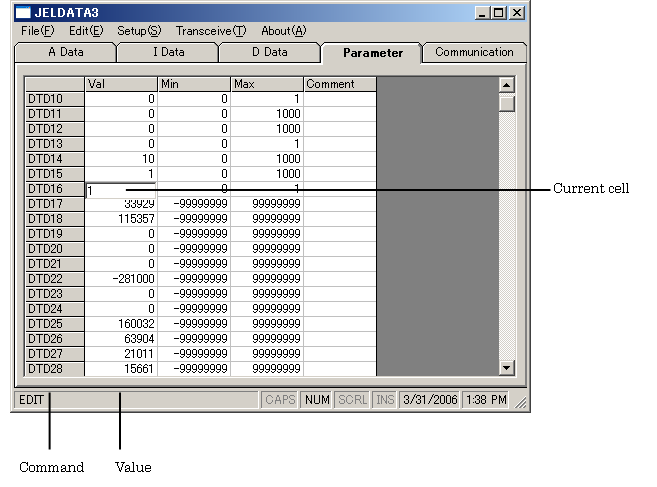The width and height of the screenshot is (657, 487).
Task: Select row header DTD14
Action: [x=54, y=159]
